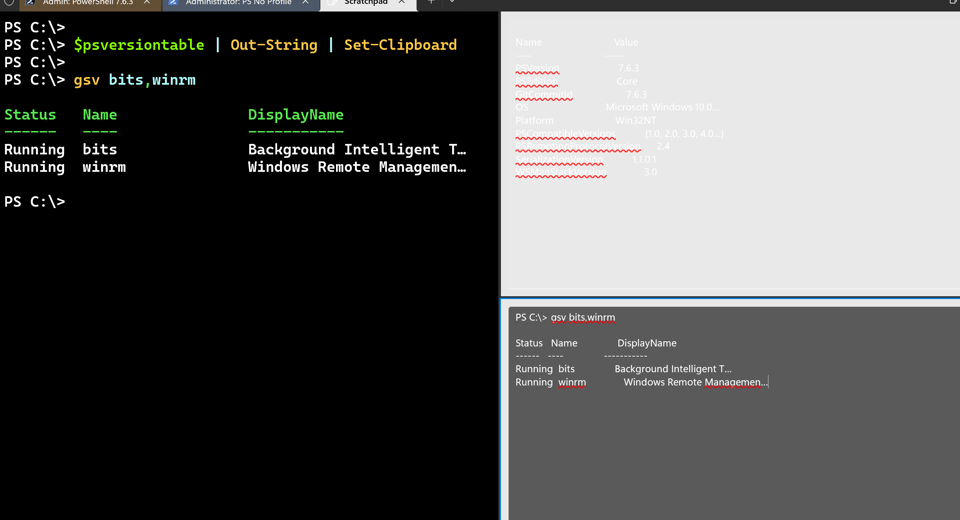Screen dimensions: 960x520
Task: Click the bits entry in the lower scratchpad pane
Action: [x=566, y=369]
